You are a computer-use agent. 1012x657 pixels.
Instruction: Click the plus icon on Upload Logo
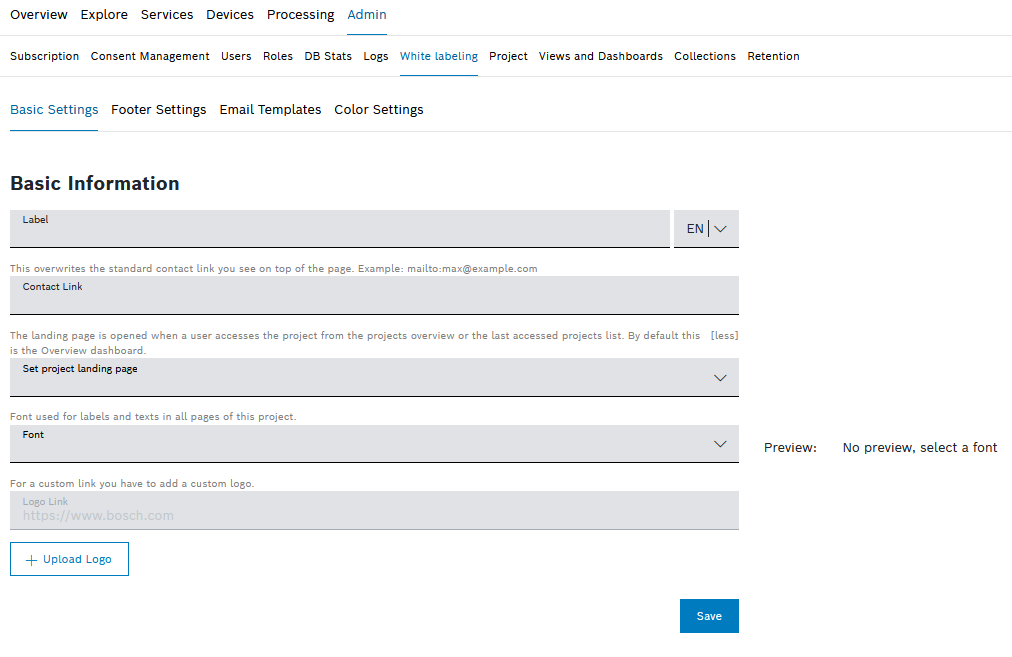[31, 560]
